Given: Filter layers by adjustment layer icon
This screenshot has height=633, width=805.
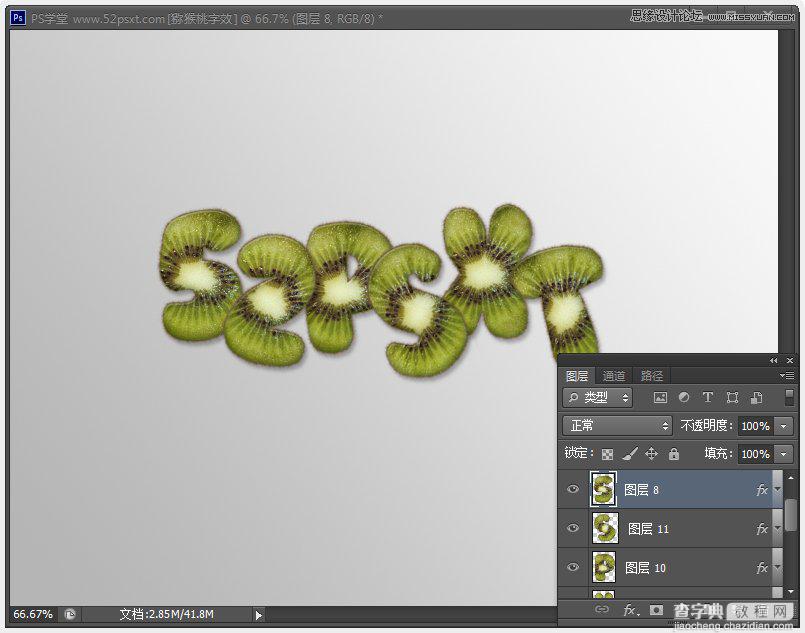Looking at the screenshot, I should [x=684, y=397].
